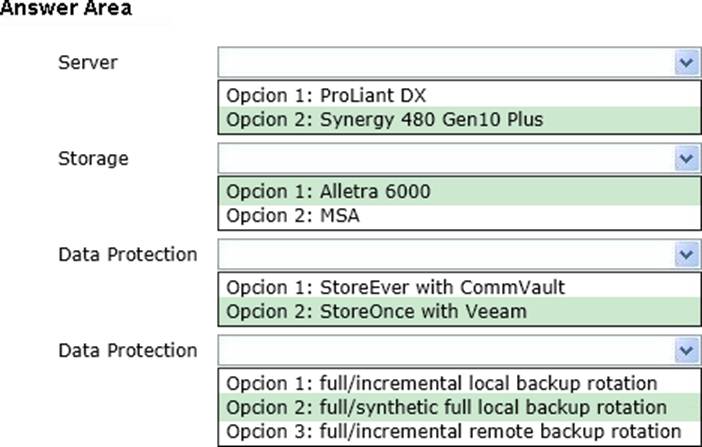702x447 pixels.
Task: Click the Answer Area heading
Action: 66,8
